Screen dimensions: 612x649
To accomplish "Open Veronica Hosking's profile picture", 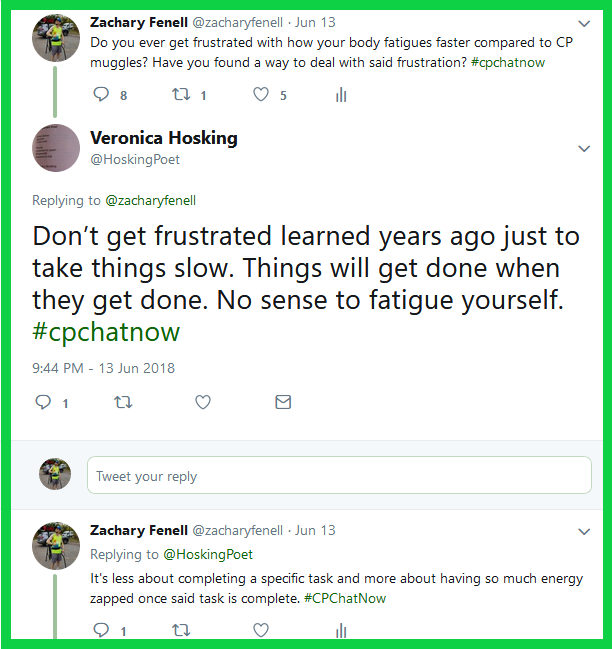I will click(x=56, y=148).
